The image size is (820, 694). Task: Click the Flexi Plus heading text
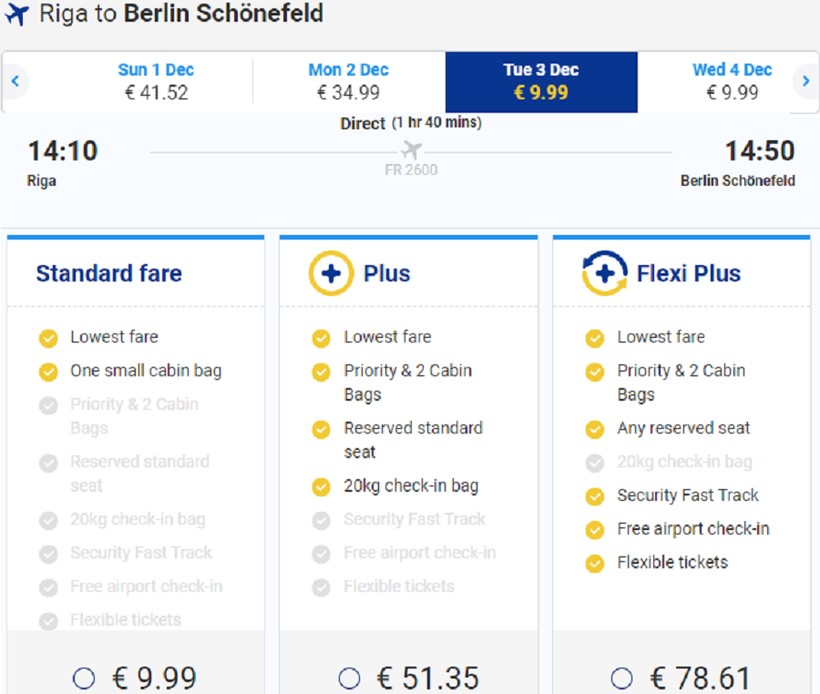coord(688,273)
